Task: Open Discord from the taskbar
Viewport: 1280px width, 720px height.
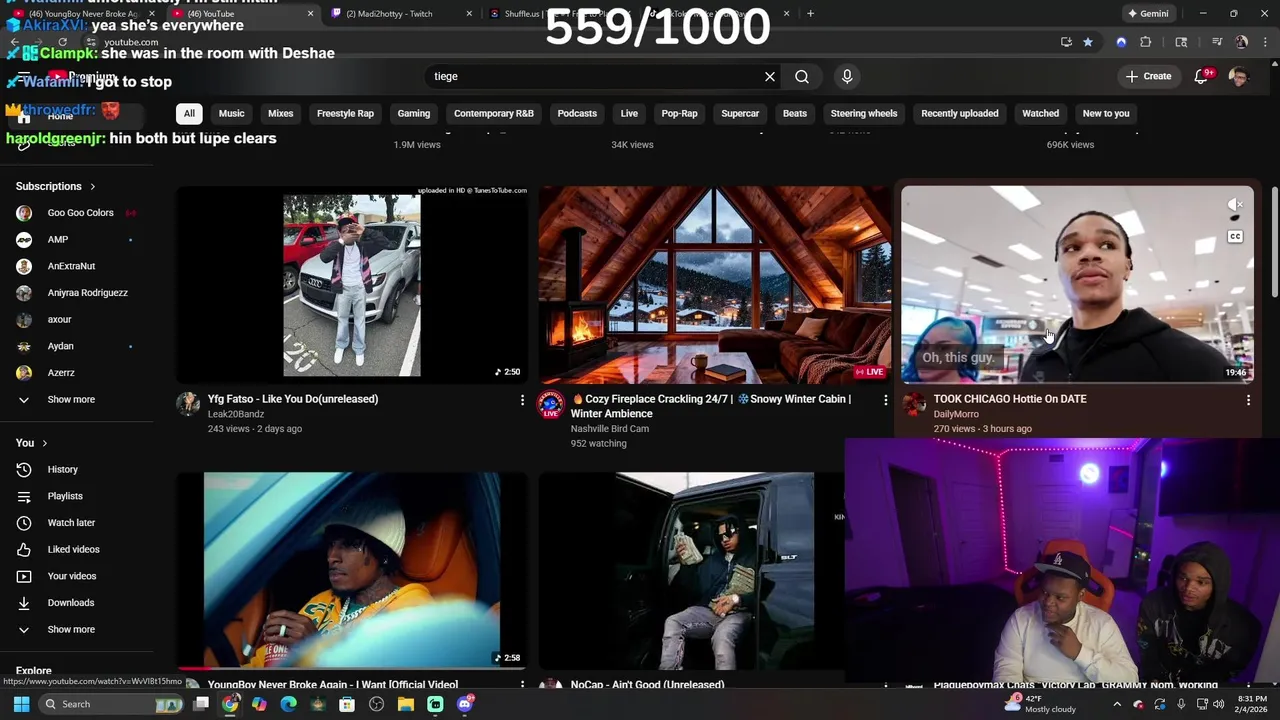Action: [464, 704]
